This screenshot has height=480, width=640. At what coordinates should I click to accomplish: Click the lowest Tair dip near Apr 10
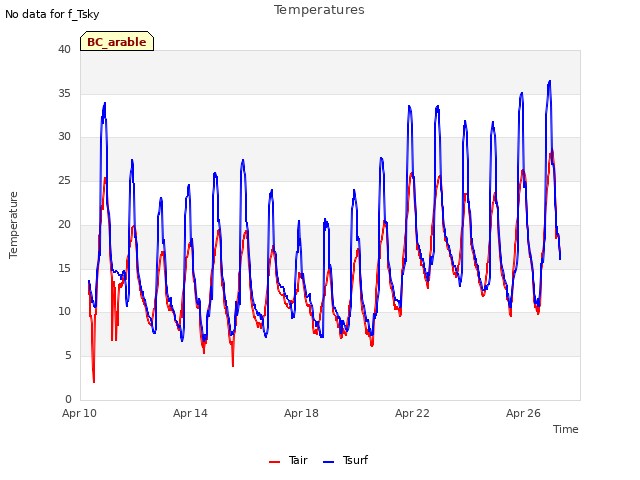[x=94, y=382]
